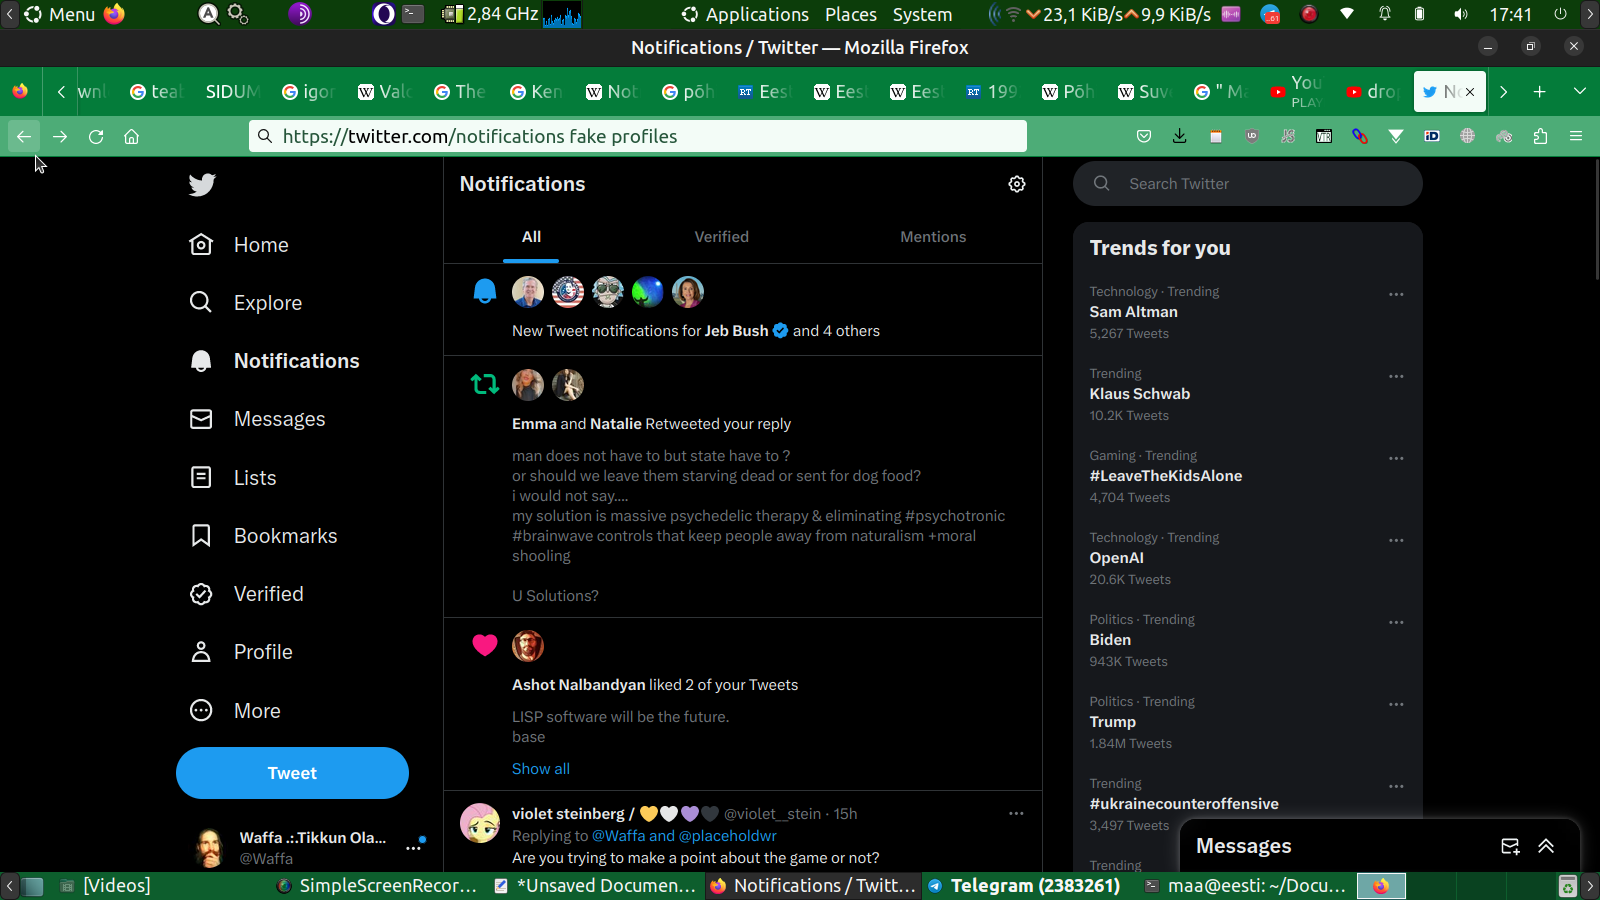Switch to the YouTube 'You' browser tab

[x=1297, y=92]
